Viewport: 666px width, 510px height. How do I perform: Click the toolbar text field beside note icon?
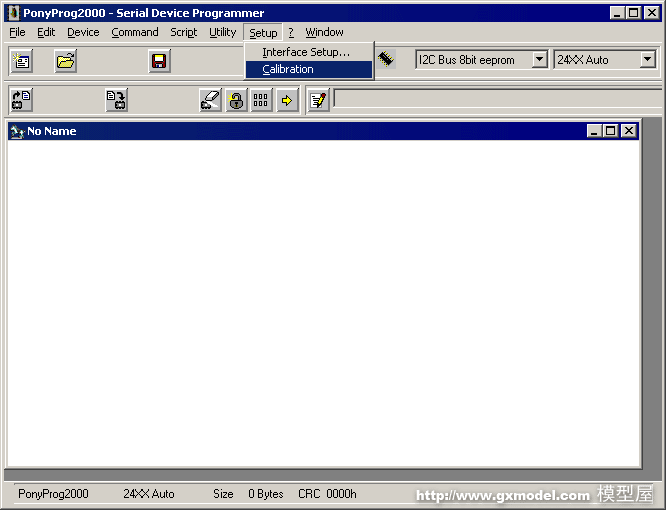[x=495, y=99]
